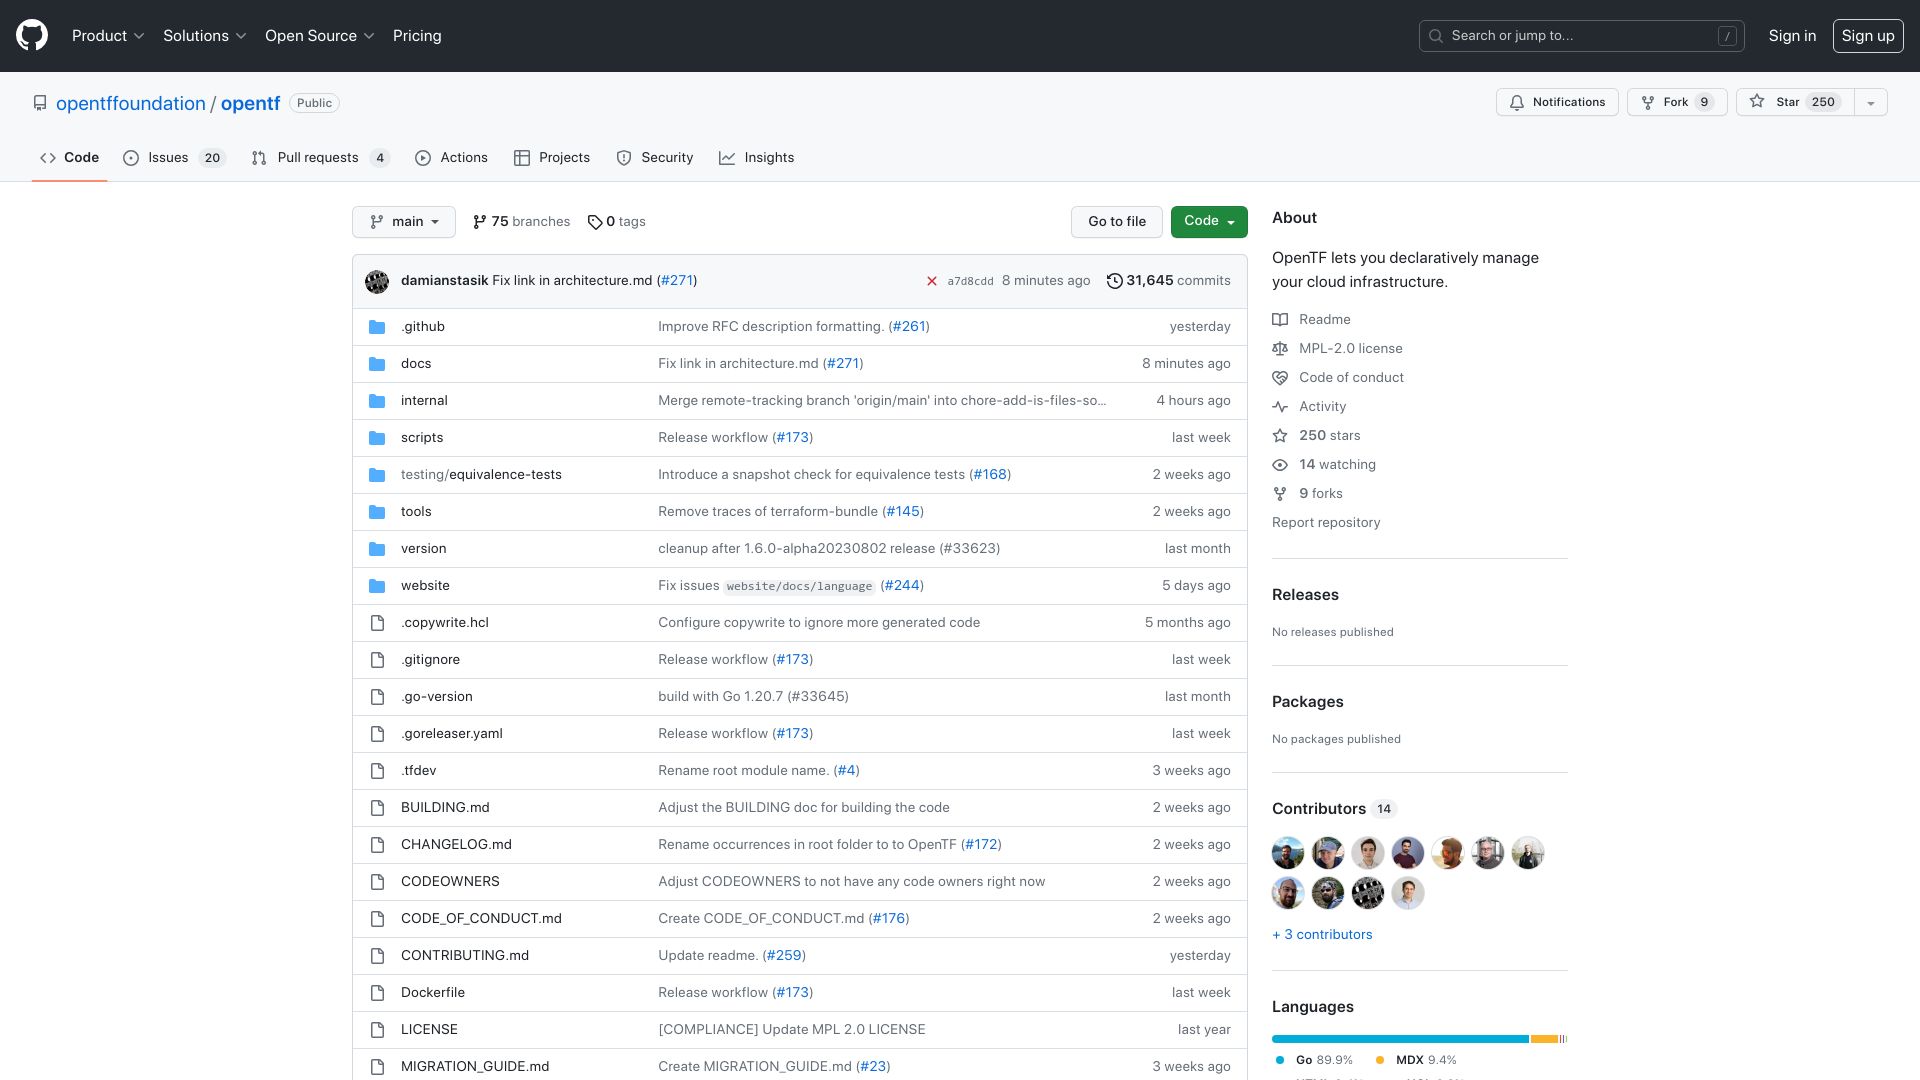Open the + 3 contributors link
Screen dimensions: 1920x1080
point(1322,935)
